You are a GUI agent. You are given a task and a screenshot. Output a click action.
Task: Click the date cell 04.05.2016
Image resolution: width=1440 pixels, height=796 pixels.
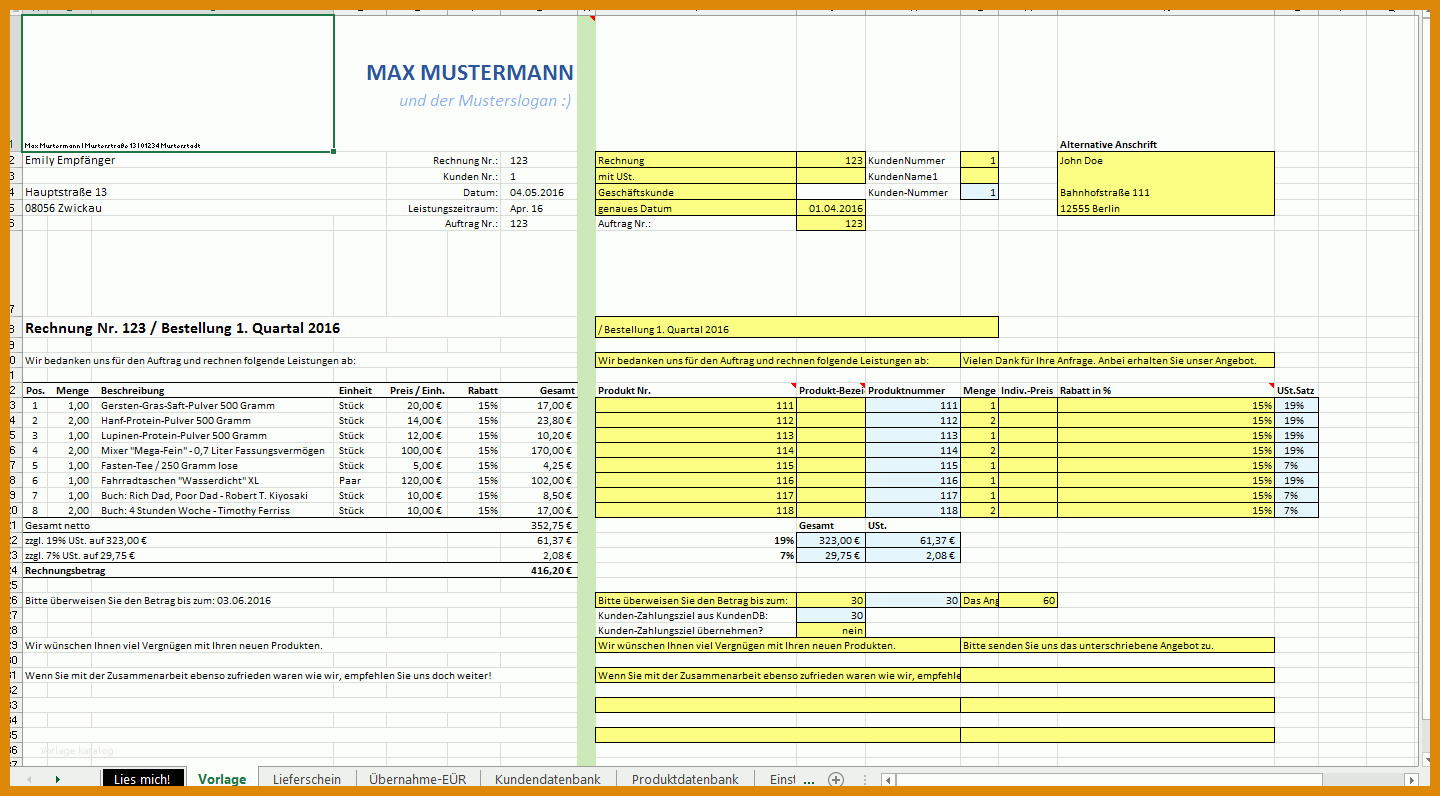pos(536,192)
